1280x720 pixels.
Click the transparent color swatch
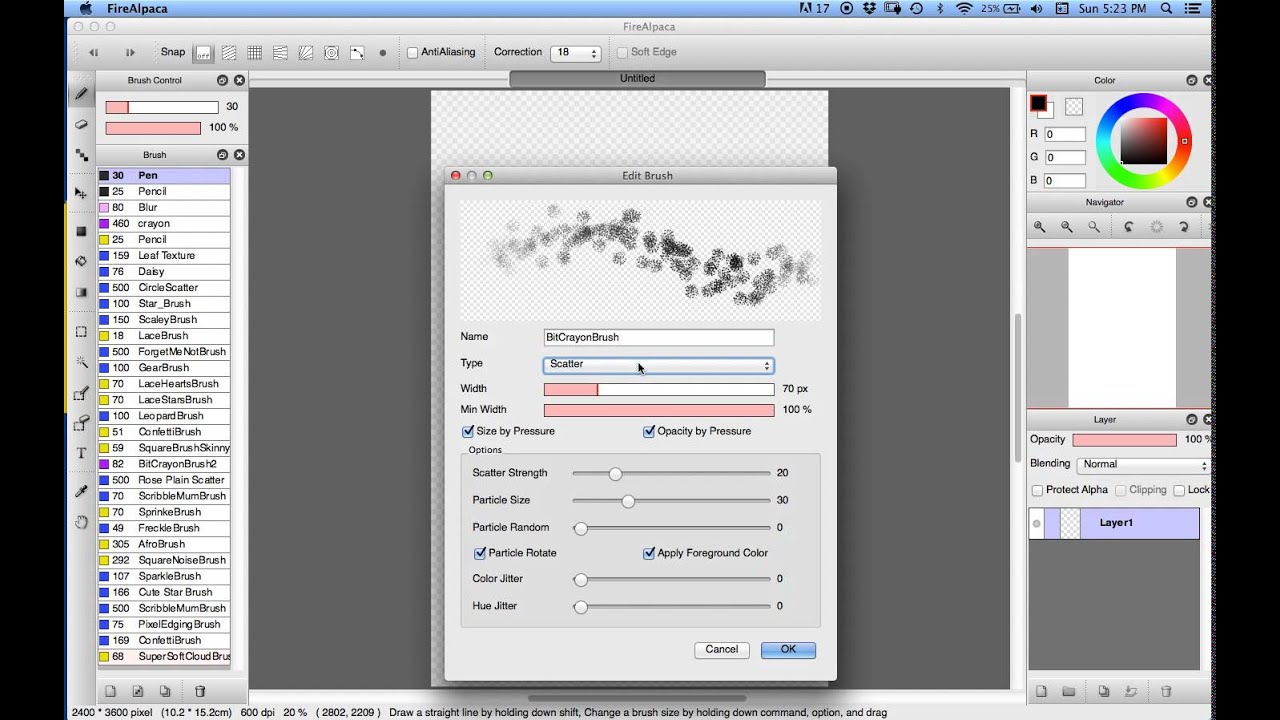coord(1074,106)
